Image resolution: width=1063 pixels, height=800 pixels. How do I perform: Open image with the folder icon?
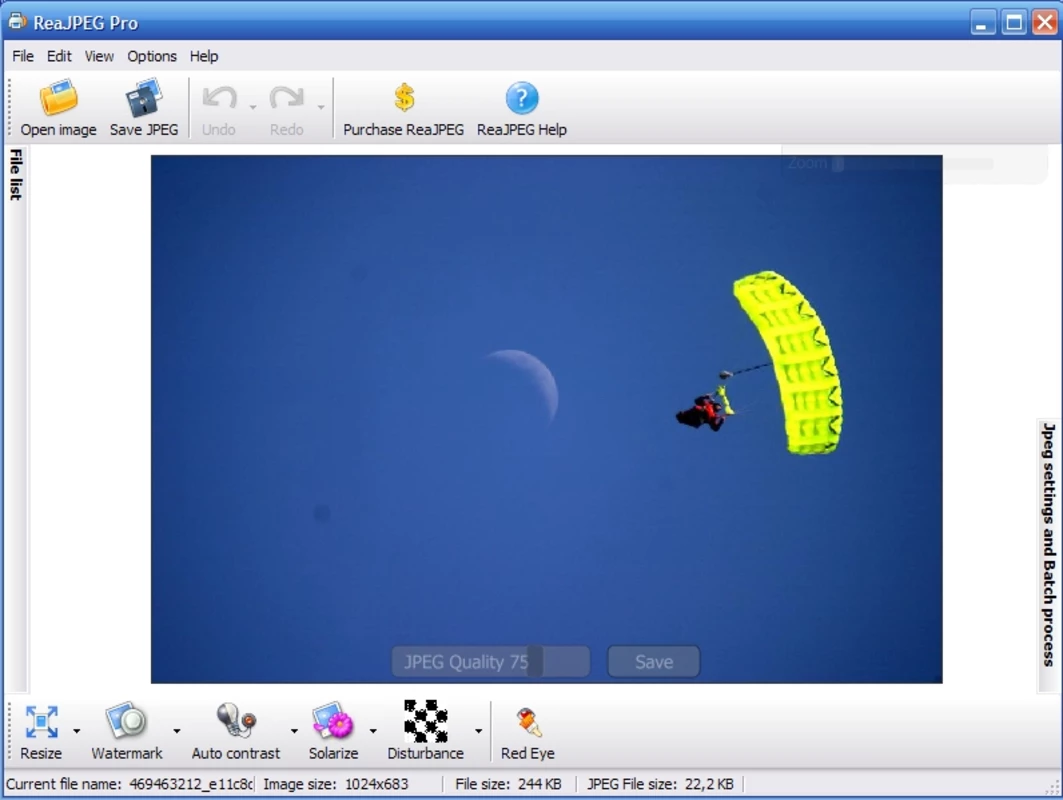[x=58, y=108]
